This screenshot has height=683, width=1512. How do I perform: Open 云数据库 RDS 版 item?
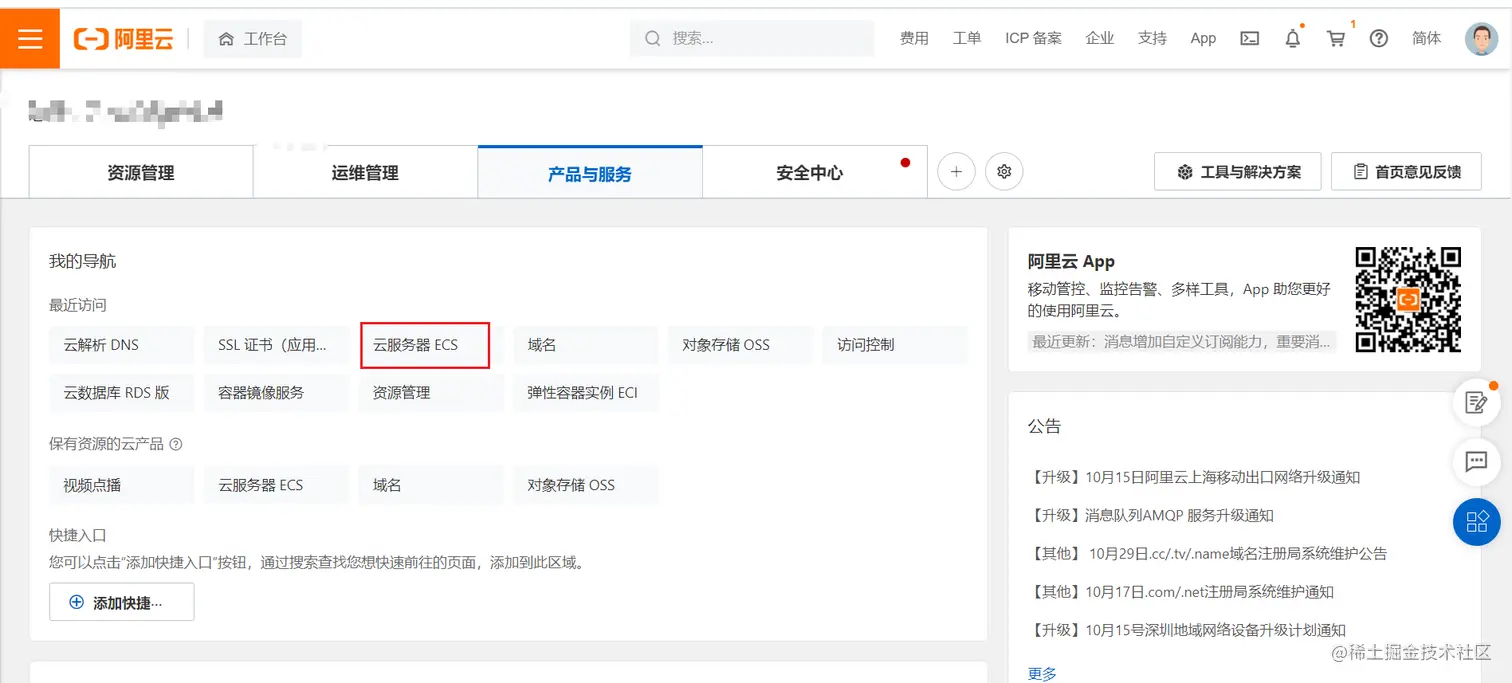[122, 393]
